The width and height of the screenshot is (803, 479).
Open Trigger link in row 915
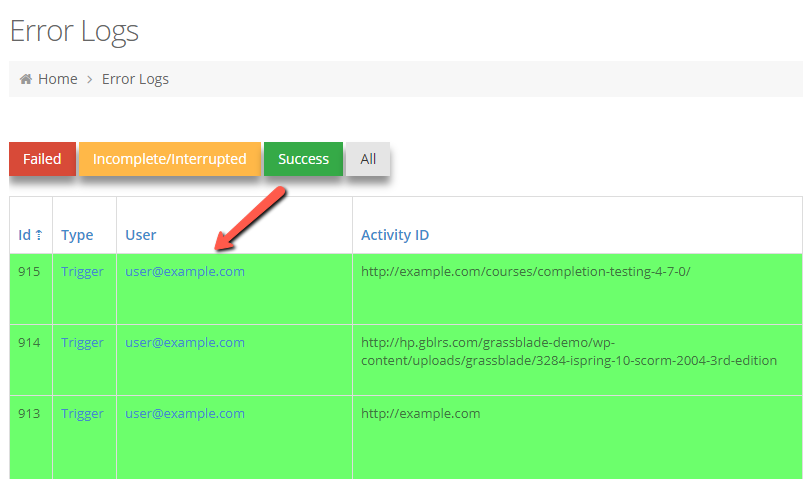[82, 272]
